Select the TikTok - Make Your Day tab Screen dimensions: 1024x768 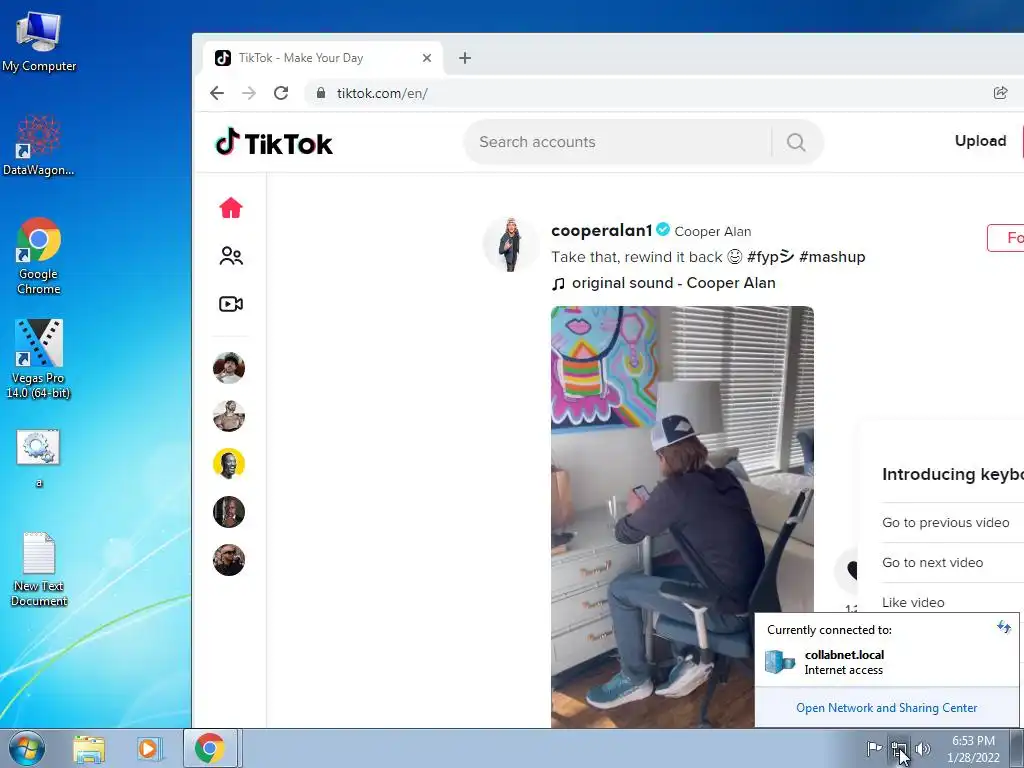click(323, 58)
